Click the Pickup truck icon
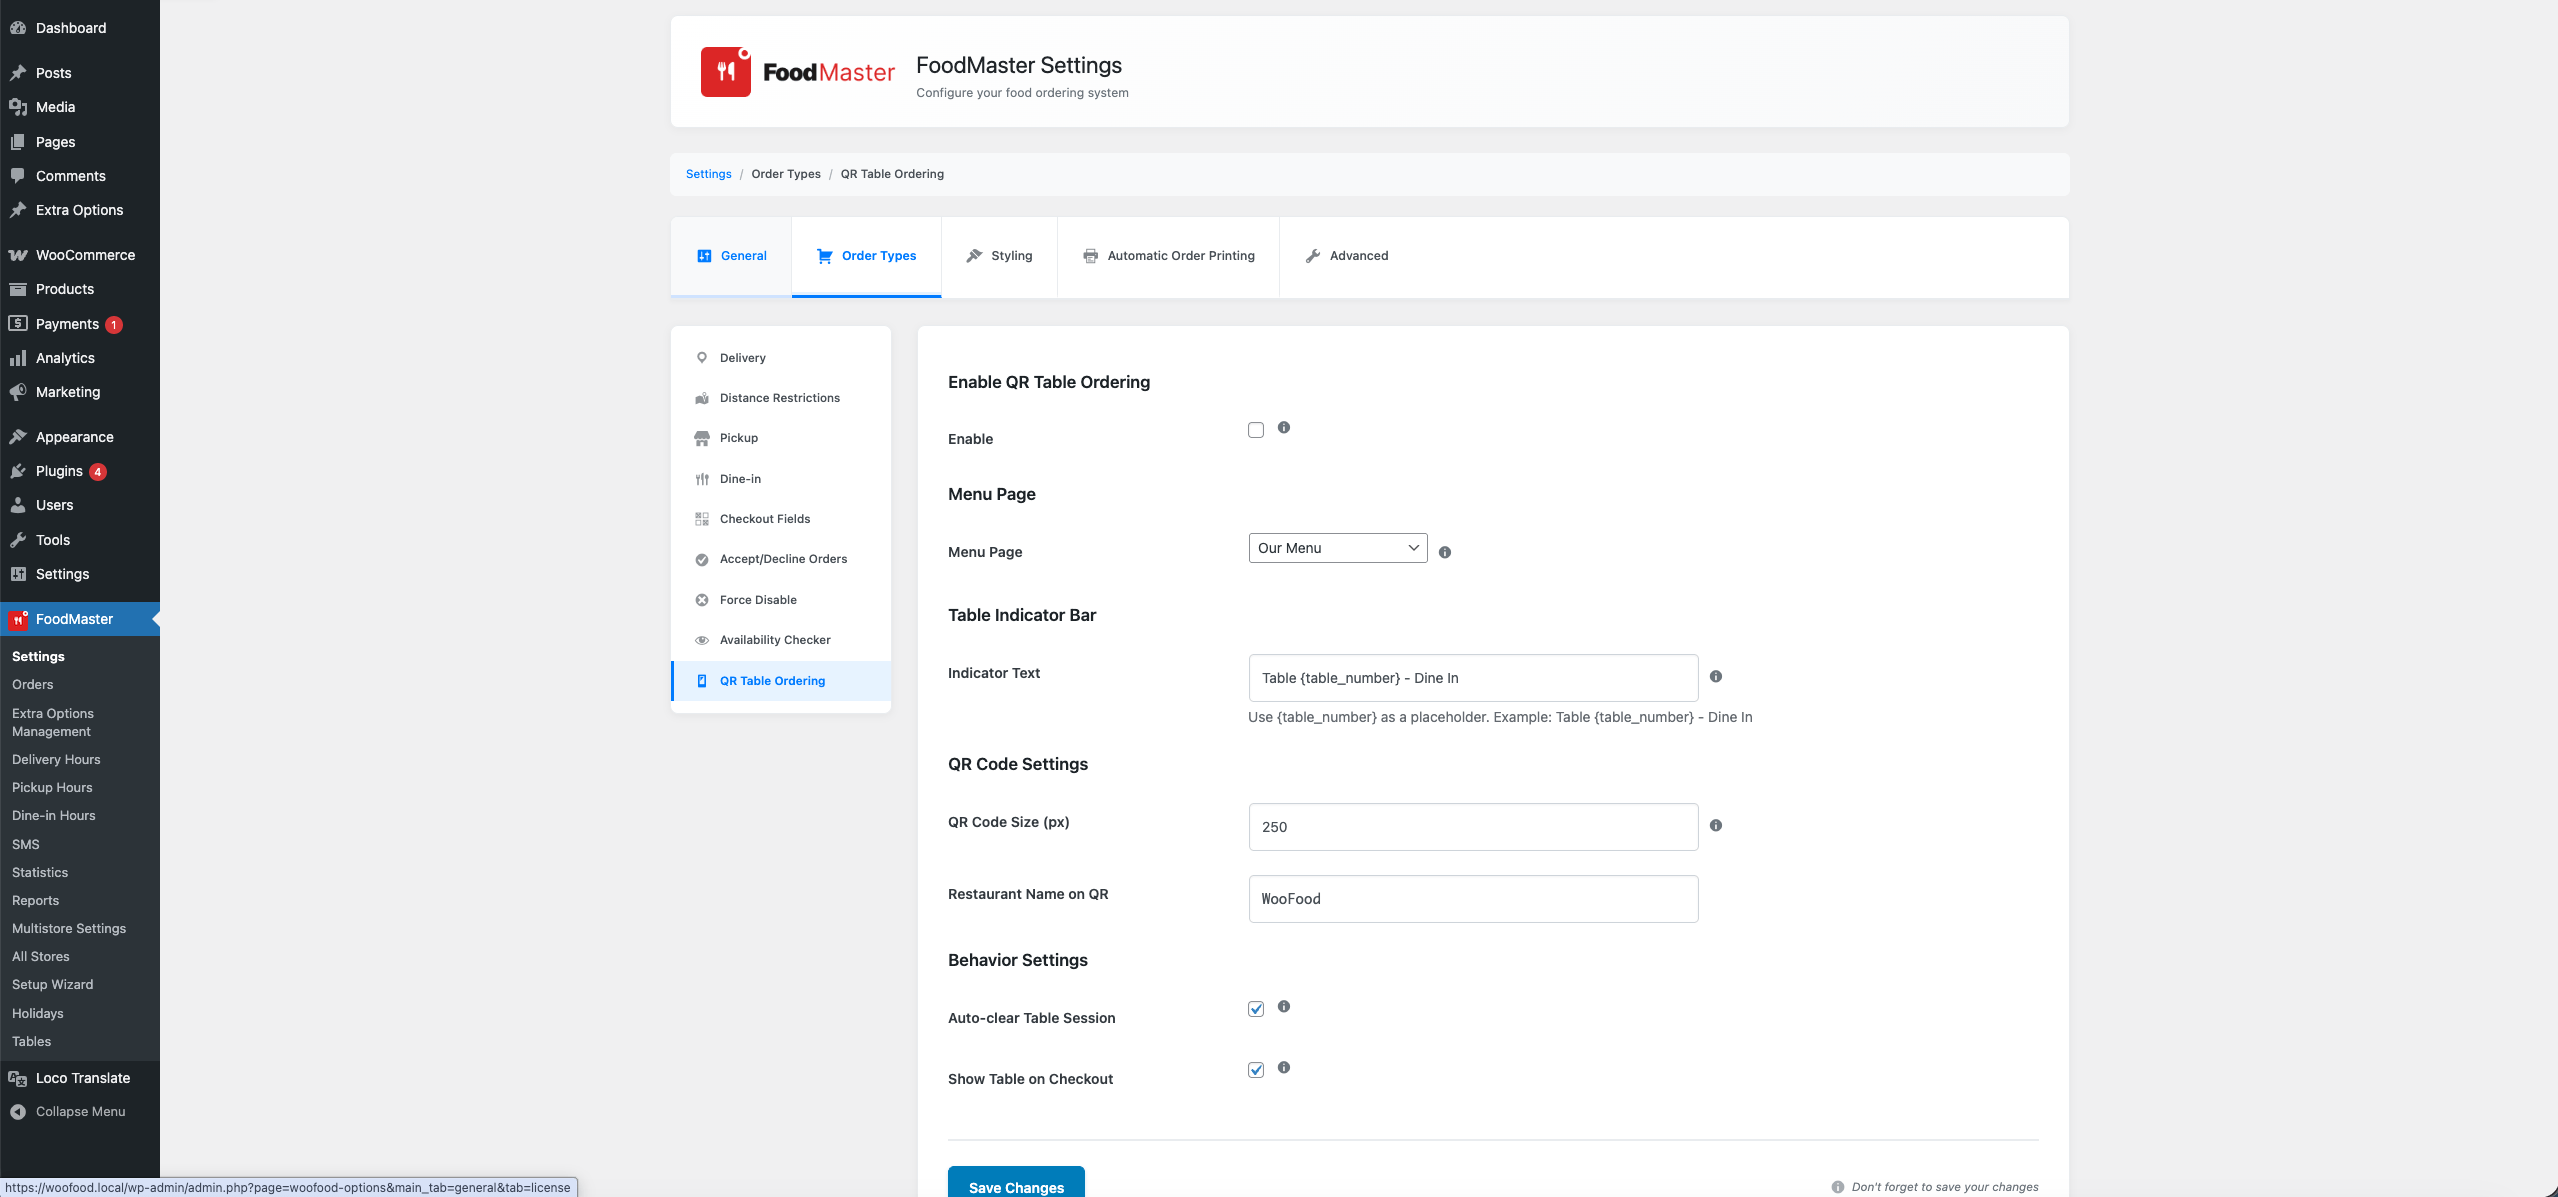Screen dimensions: 2558x1197 pyautogui.click(x=702, y=438)
